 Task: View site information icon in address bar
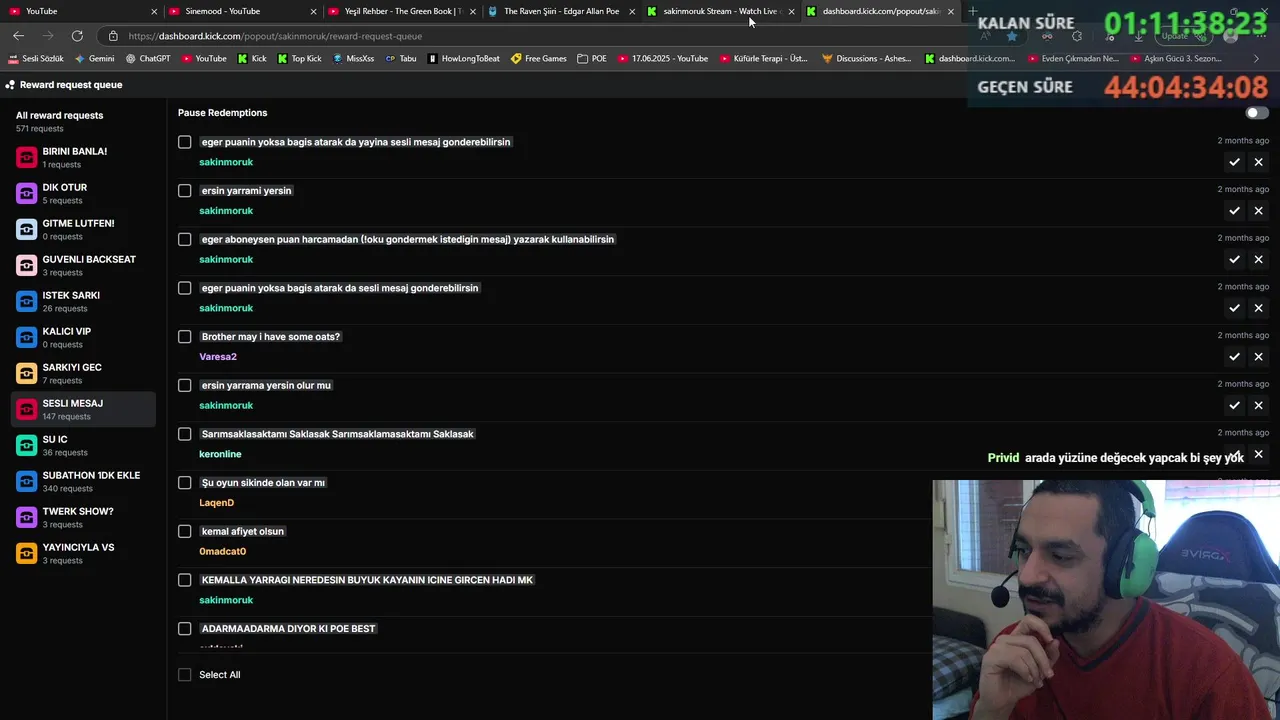click(113, 36)
